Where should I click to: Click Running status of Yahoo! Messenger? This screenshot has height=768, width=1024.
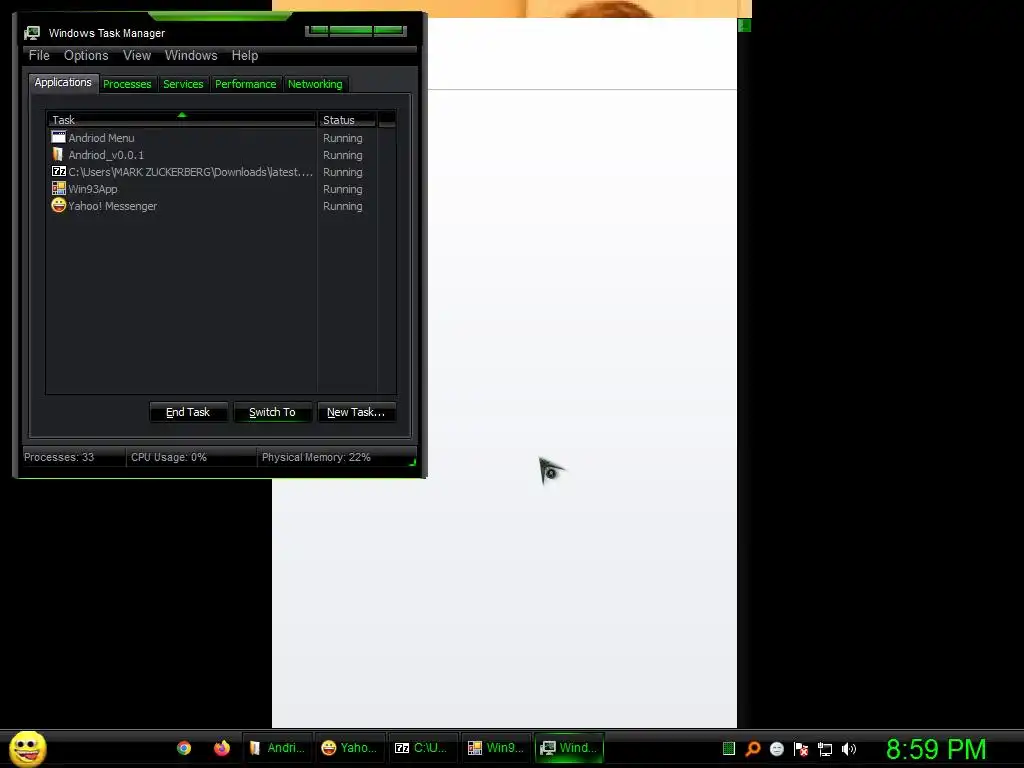click(343, 206)
